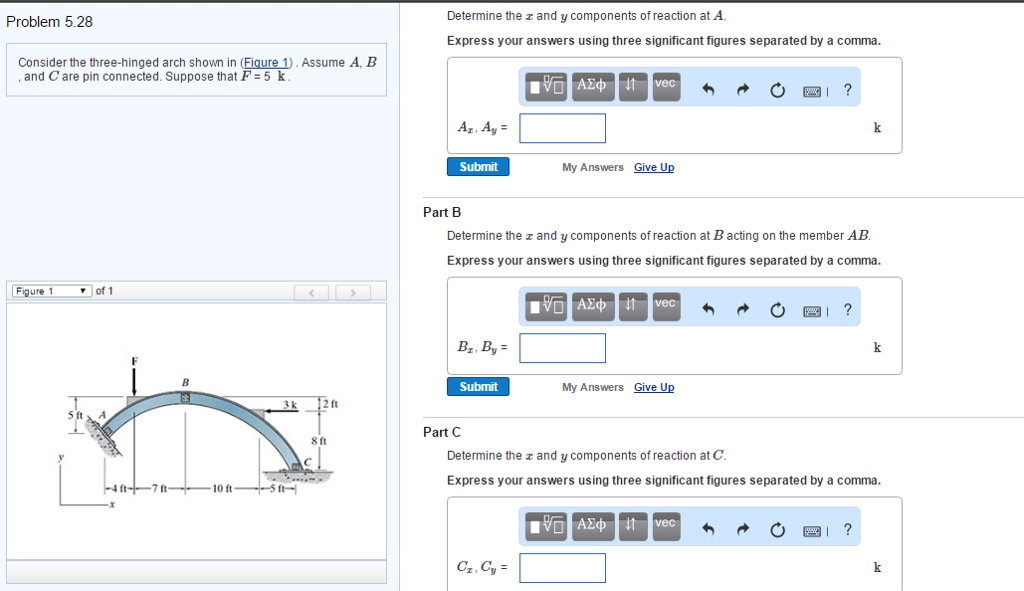The image size is (1024, 591).
Task: Open My Answers for Part A
Action: [x=591, y=167]
